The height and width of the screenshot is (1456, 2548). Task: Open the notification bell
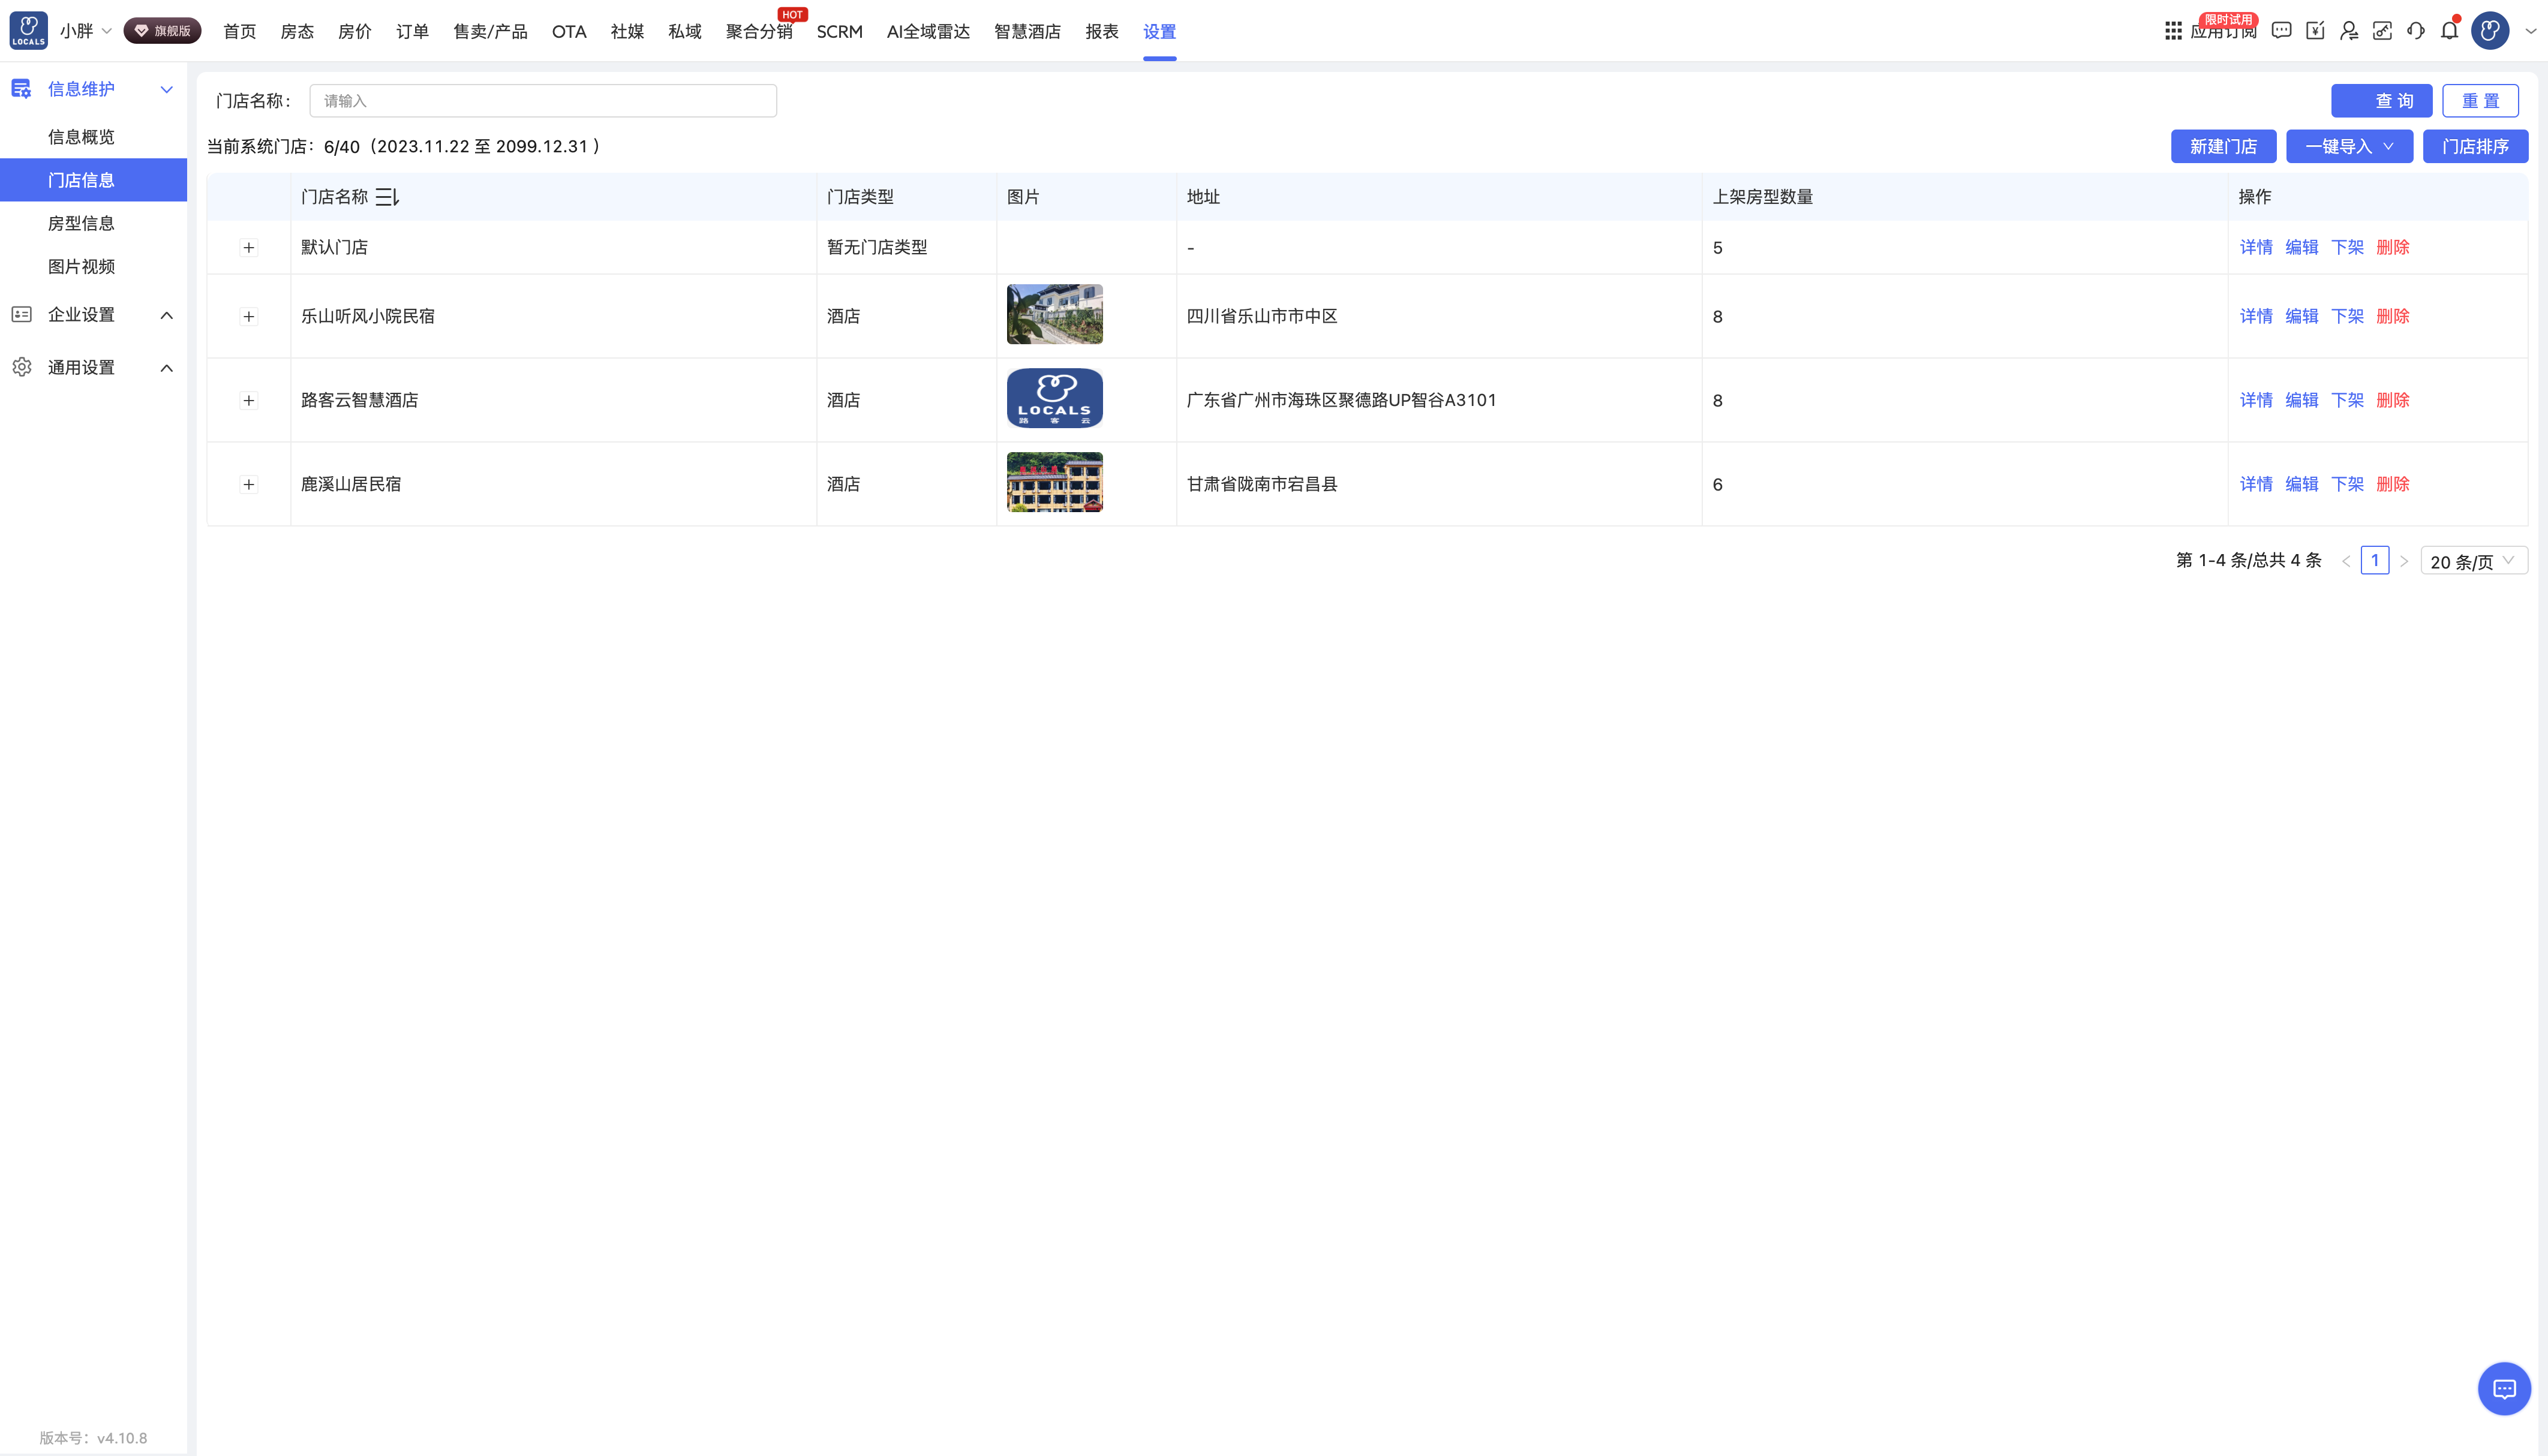coord(2449,31)
